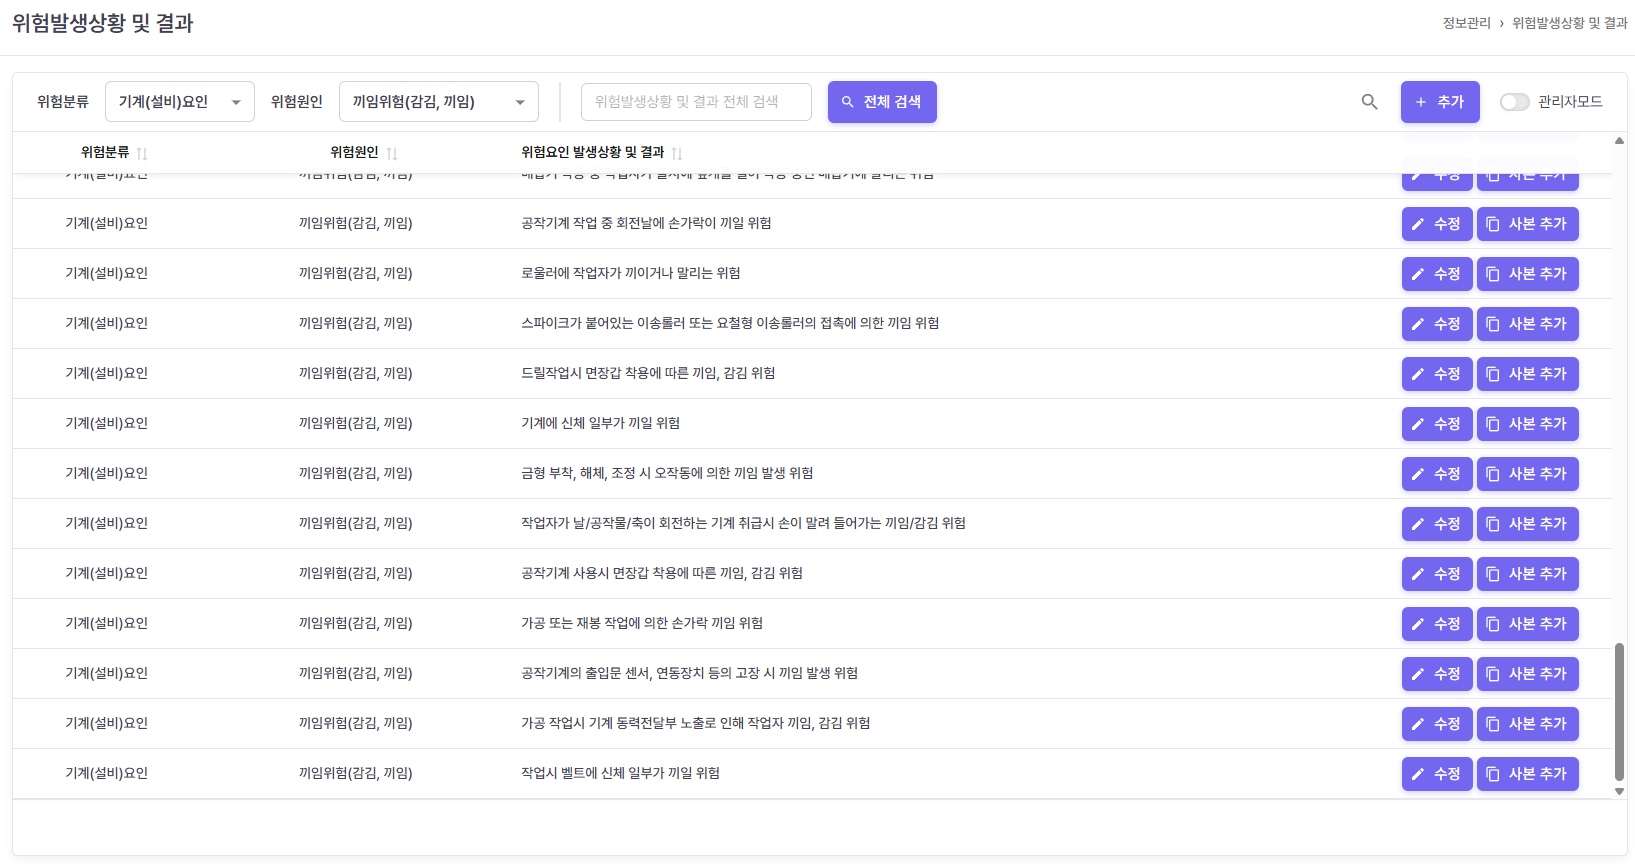Click the sort icon next to 위험원인 column header
Viewport: 1635px width, 864px height.
tap(392, 153)
